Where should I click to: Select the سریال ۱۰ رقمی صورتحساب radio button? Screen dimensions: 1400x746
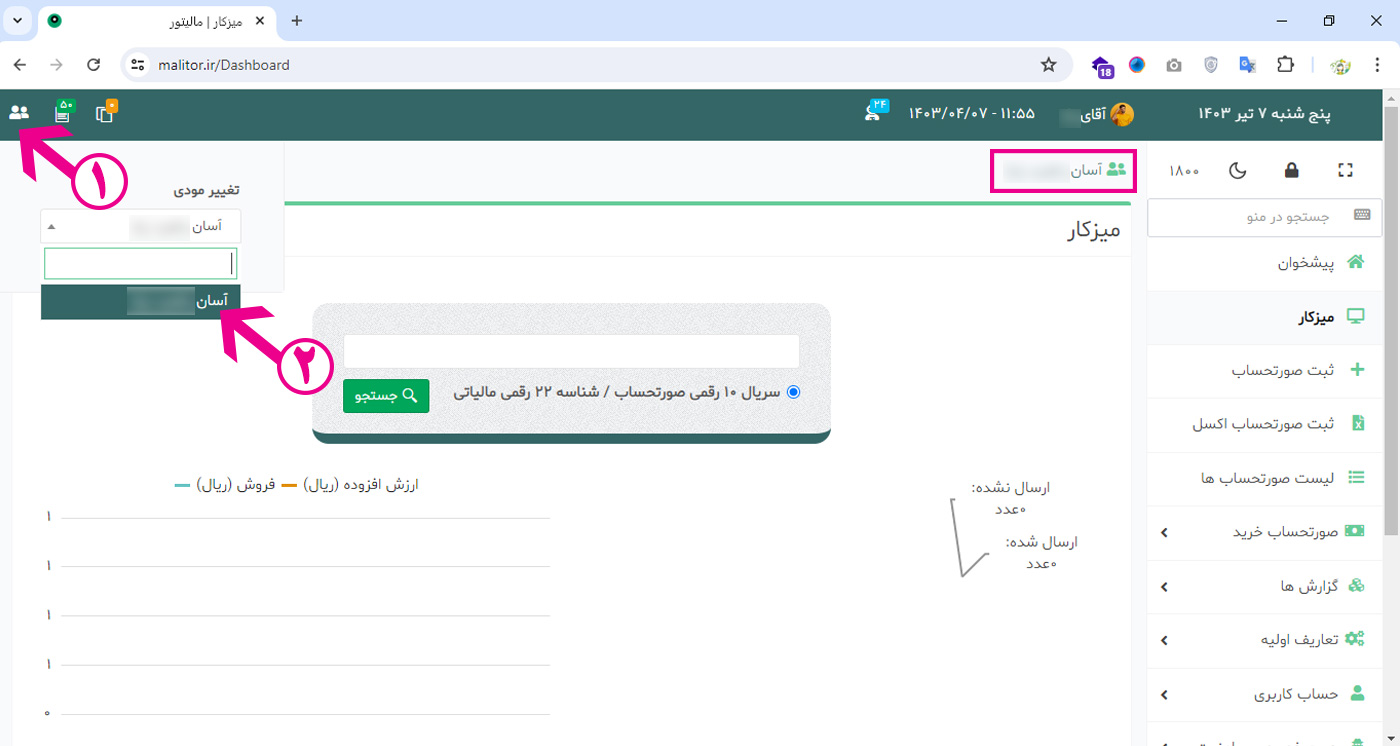794,392
